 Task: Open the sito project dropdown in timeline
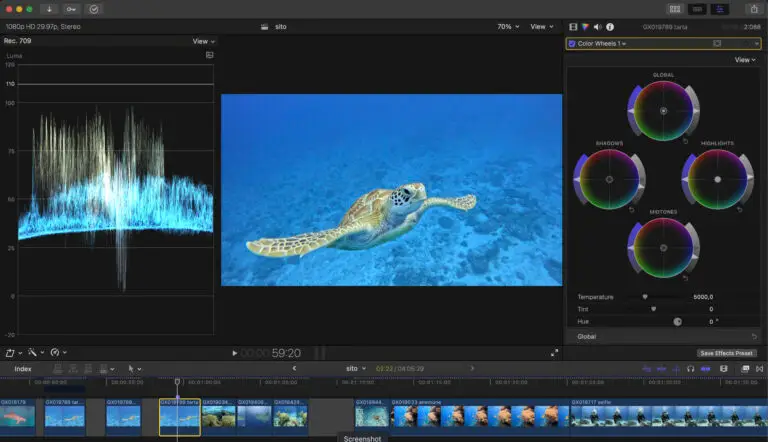point(356,368)
